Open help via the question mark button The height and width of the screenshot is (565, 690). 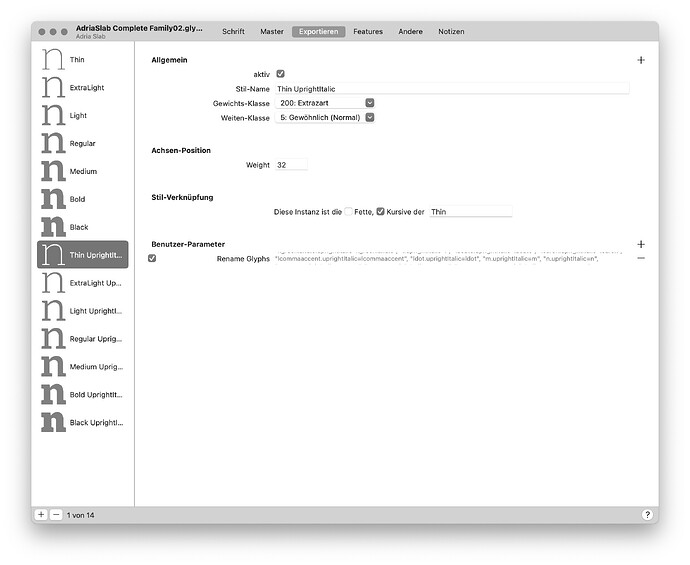pyautogui.click(x=647, y=514)
